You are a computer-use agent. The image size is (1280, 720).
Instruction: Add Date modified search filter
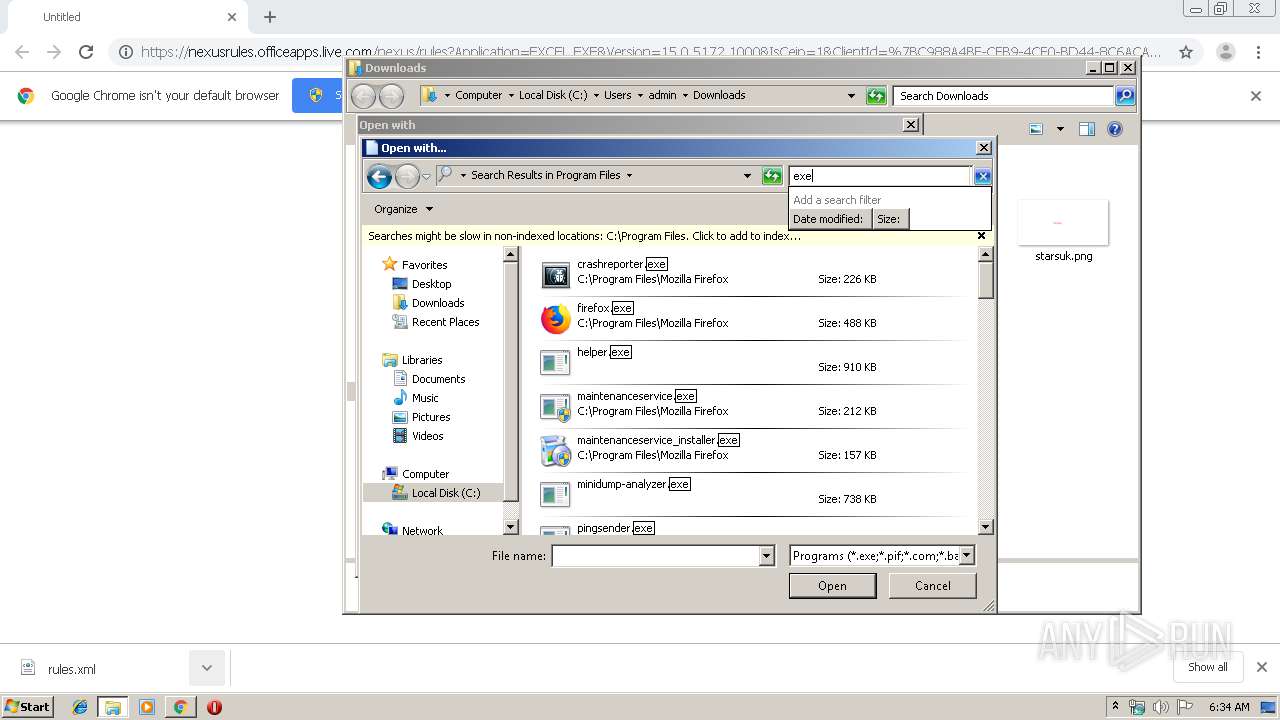827,219
